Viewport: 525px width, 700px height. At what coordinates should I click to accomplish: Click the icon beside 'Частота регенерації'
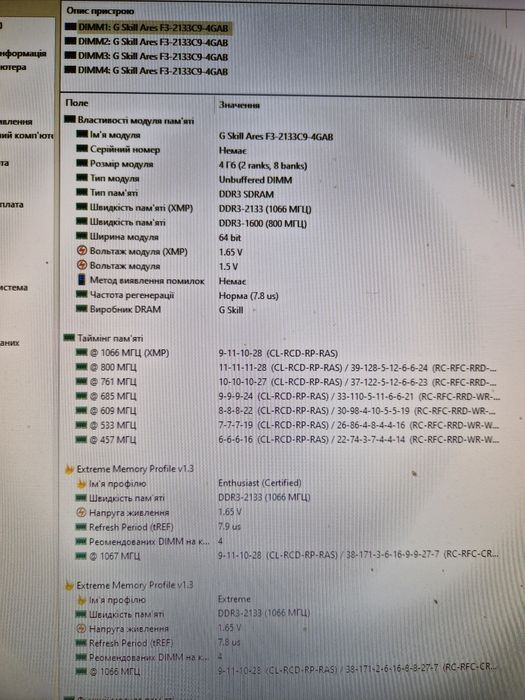(82, 294)
